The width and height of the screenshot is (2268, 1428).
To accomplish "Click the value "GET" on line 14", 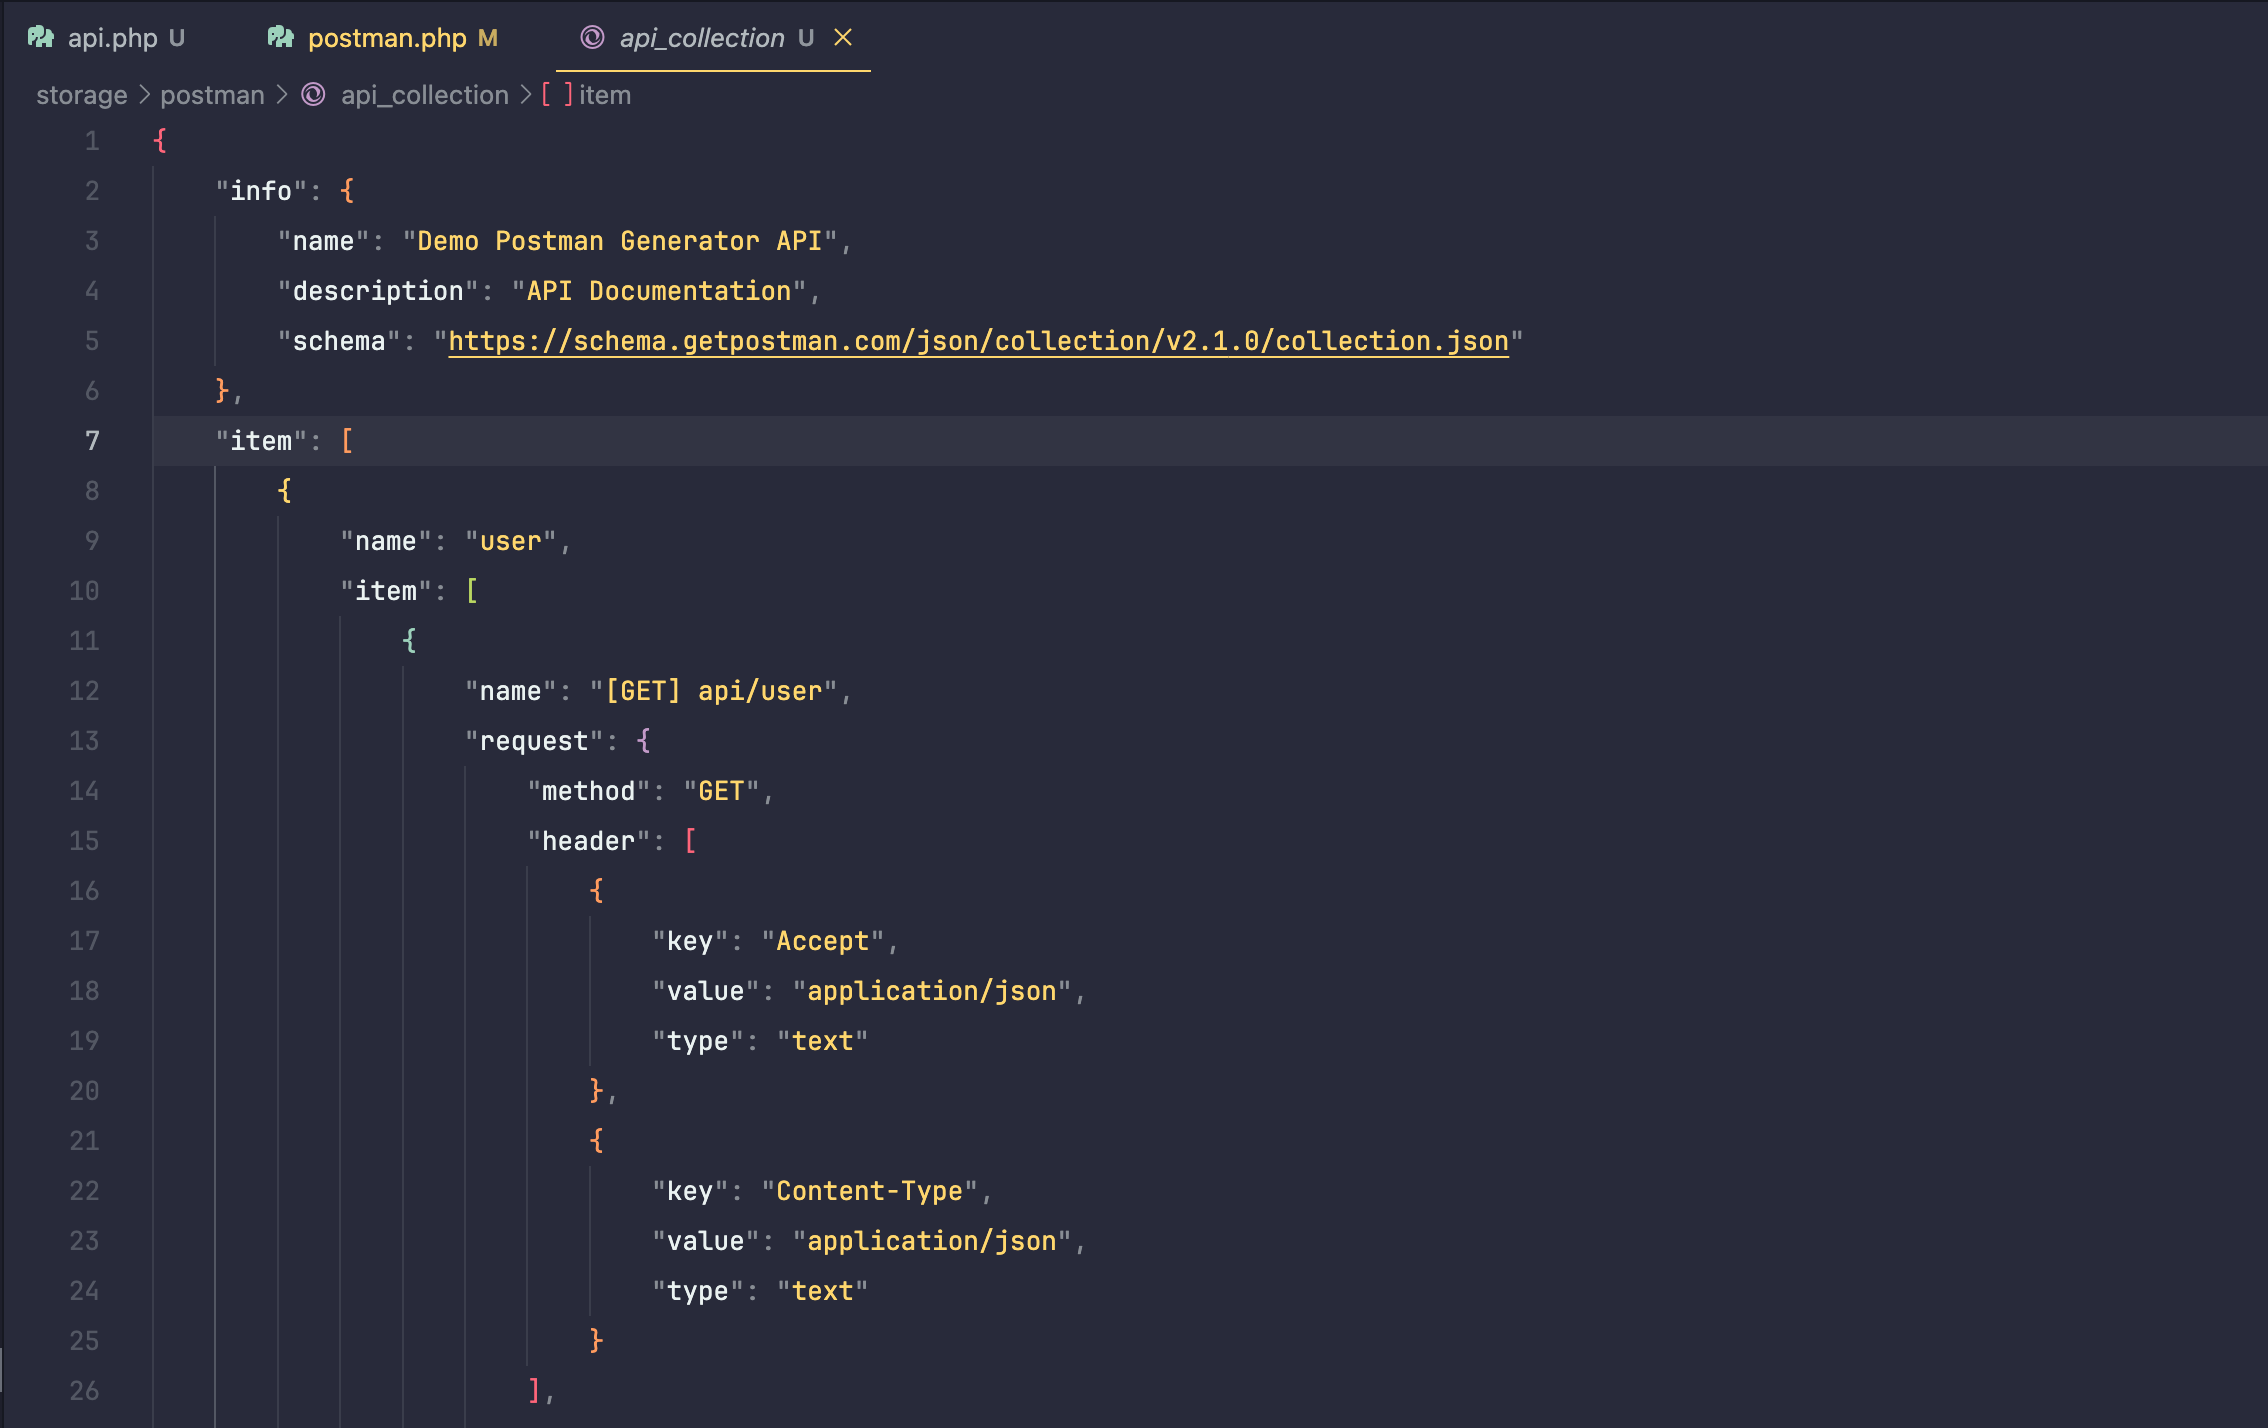I will [721, 791].
